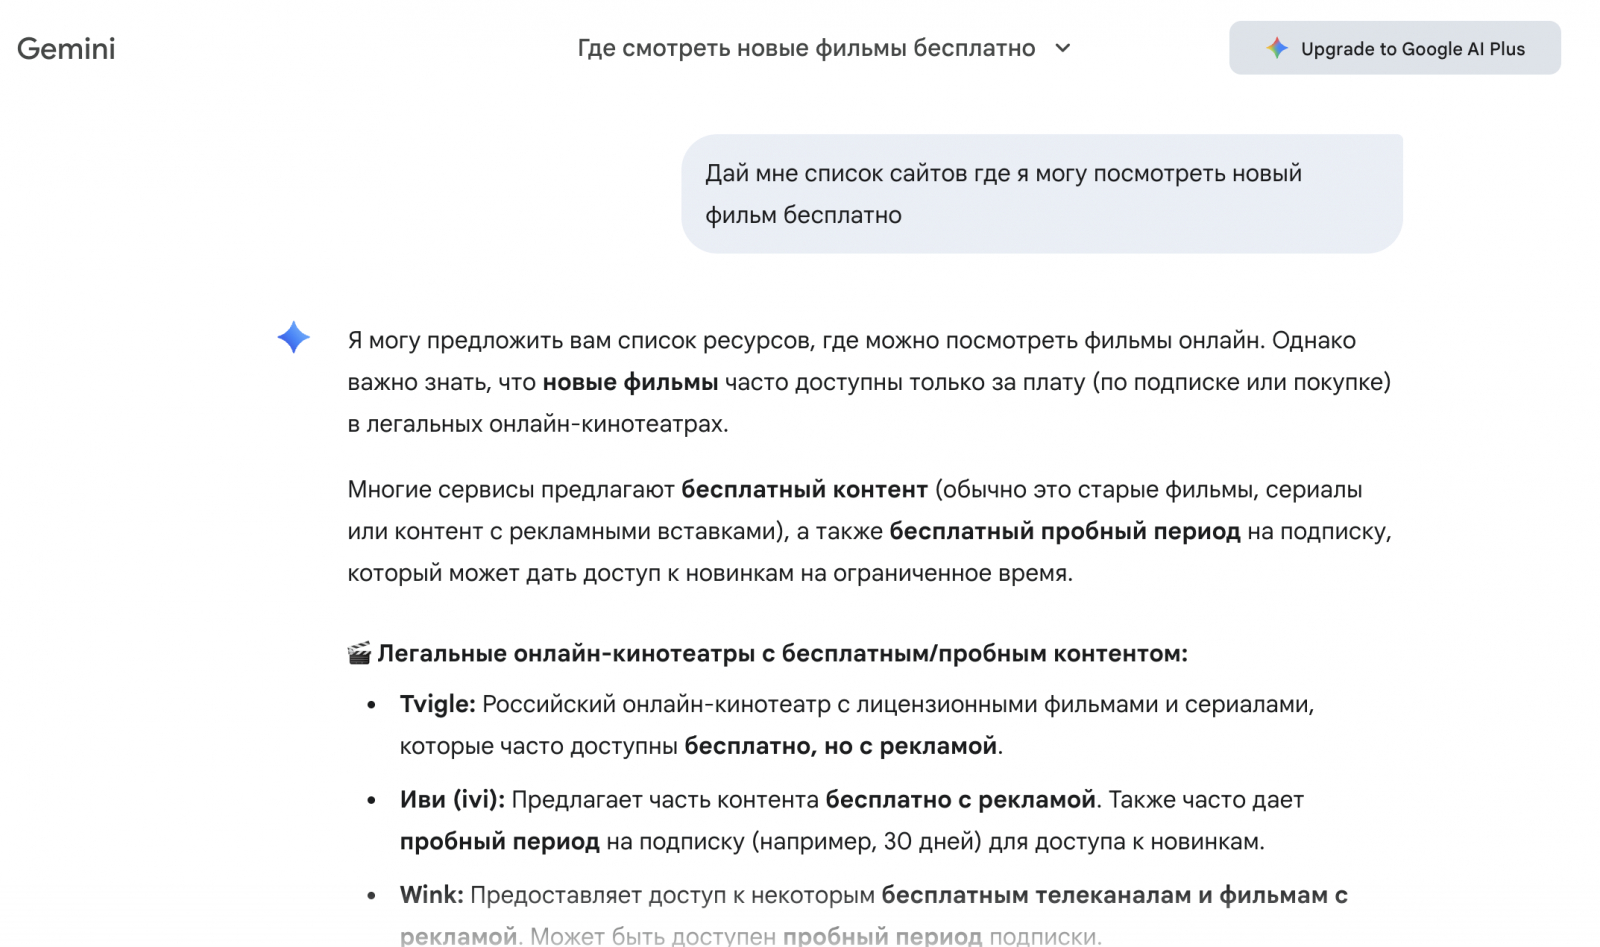Click the user prompt message bubble

pos(1041,194)
